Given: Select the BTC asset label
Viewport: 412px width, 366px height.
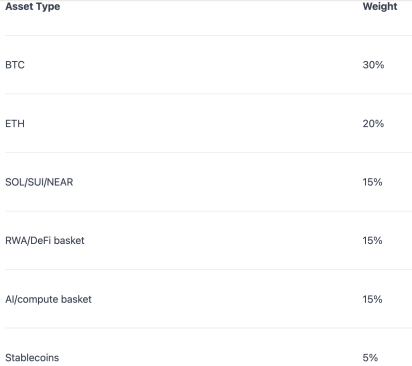Looking at the screenshot, I should coord(15,65).
